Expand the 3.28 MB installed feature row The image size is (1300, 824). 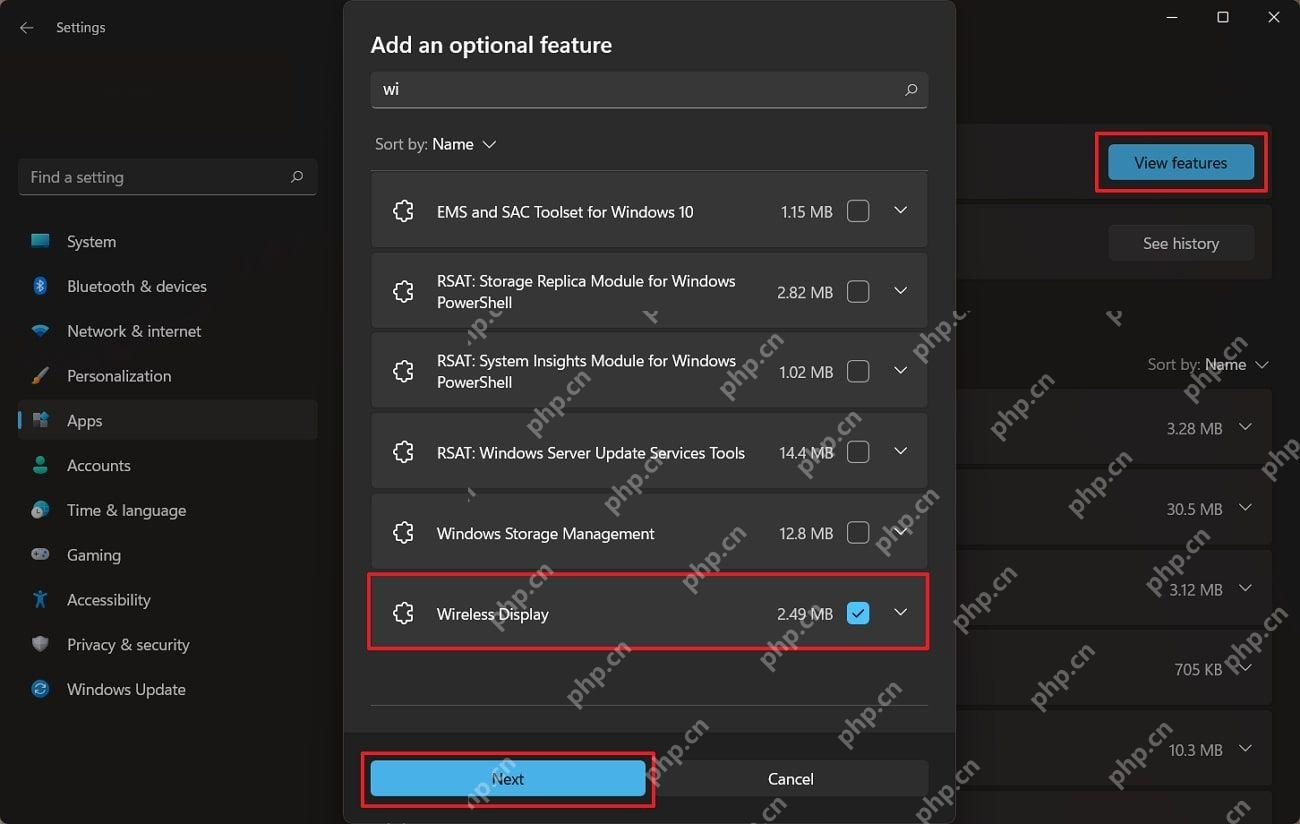click(x=1245, y=427)
